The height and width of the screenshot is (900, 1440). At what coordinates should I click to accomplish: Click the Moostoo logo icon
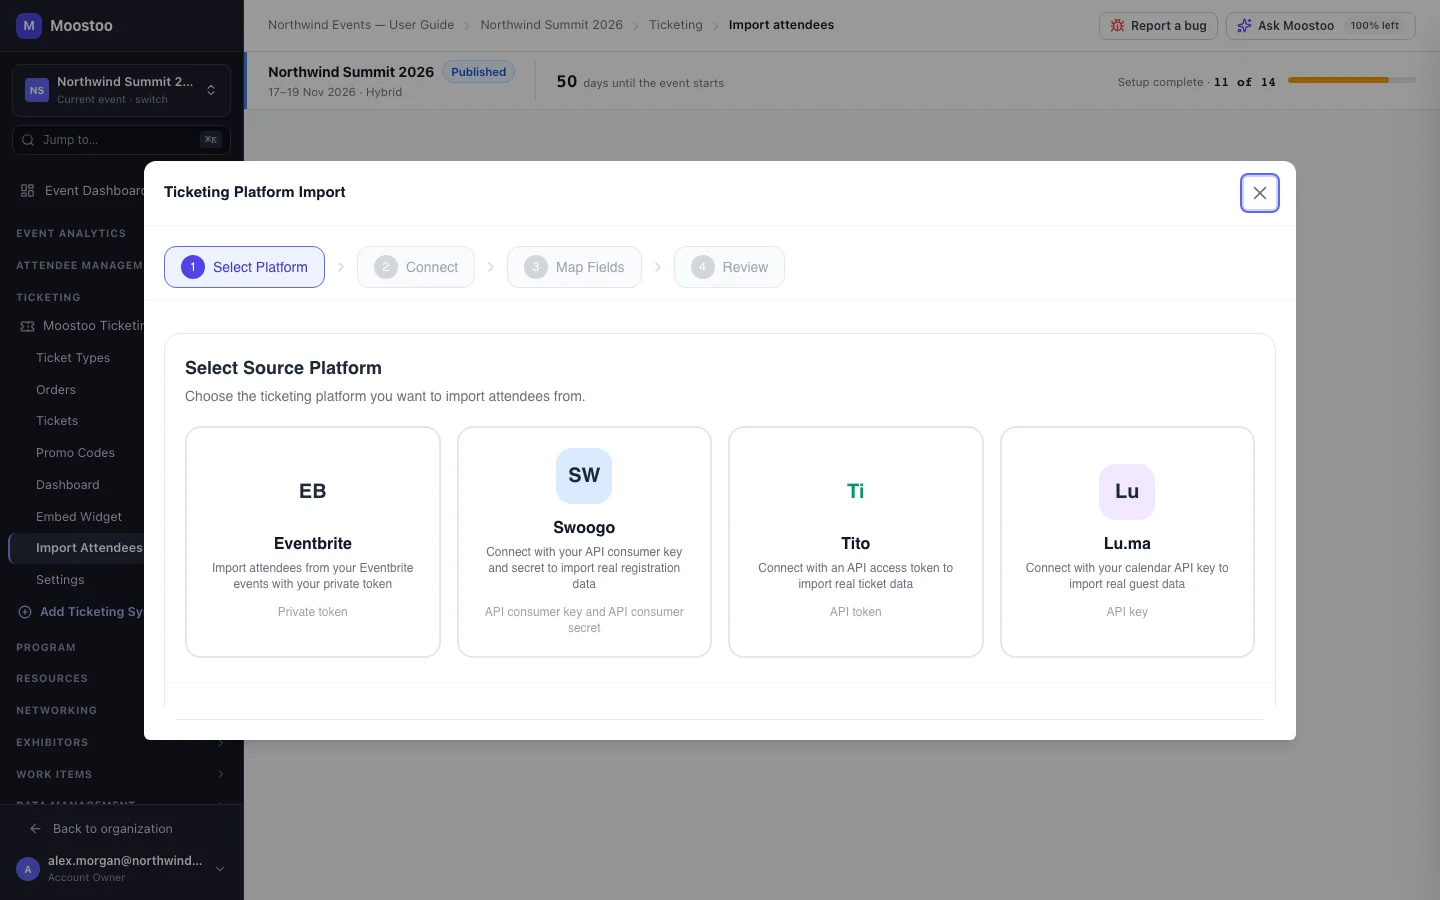[29, 26]
